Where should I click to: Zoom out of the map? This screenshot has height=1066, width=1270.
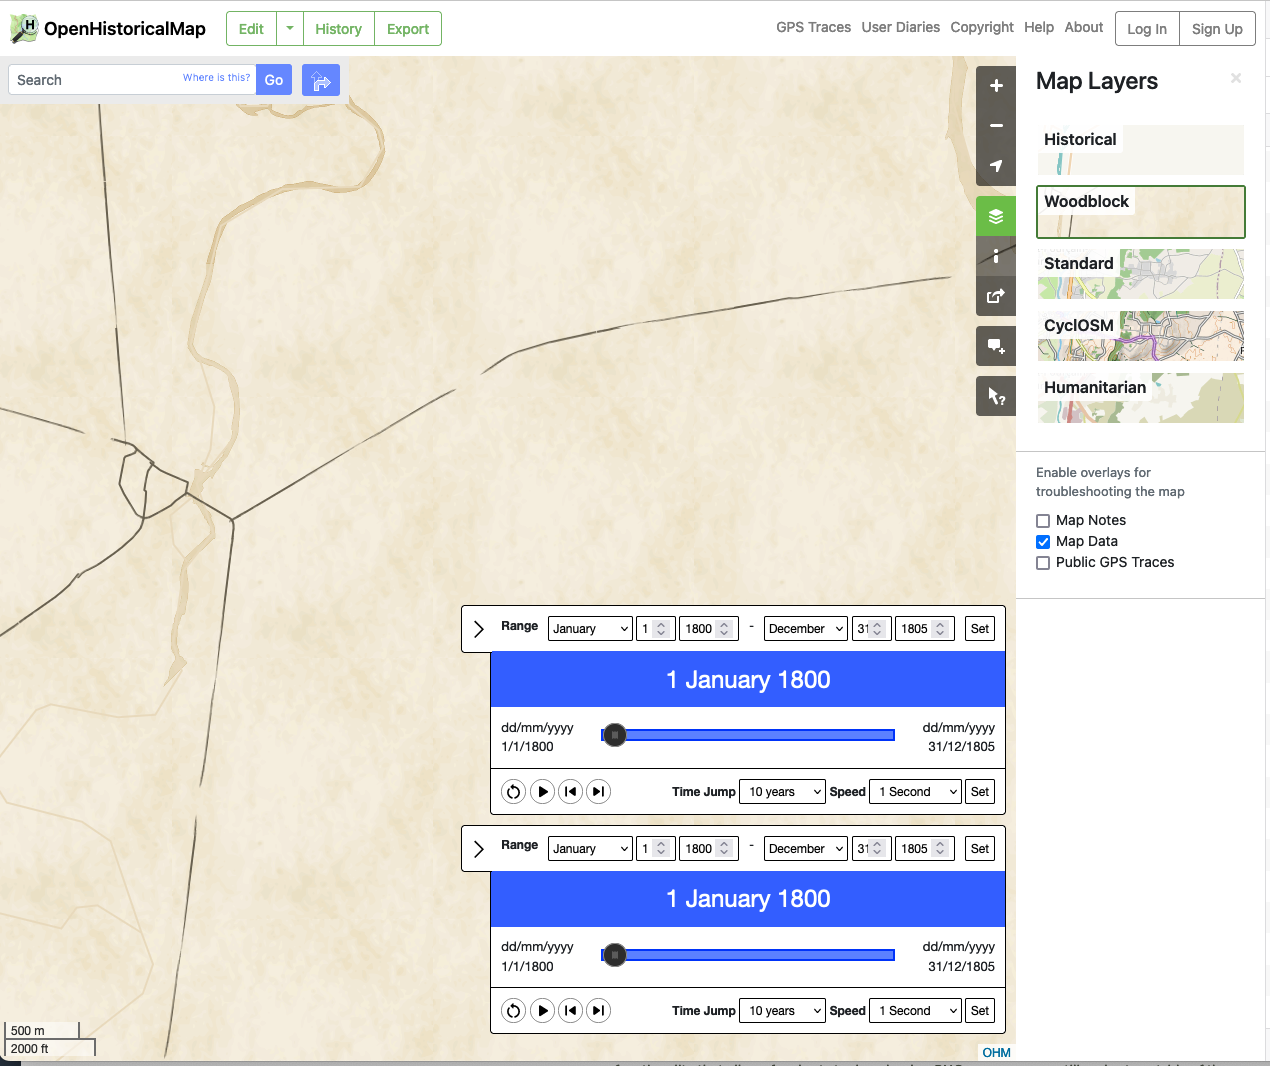point(996,125)
